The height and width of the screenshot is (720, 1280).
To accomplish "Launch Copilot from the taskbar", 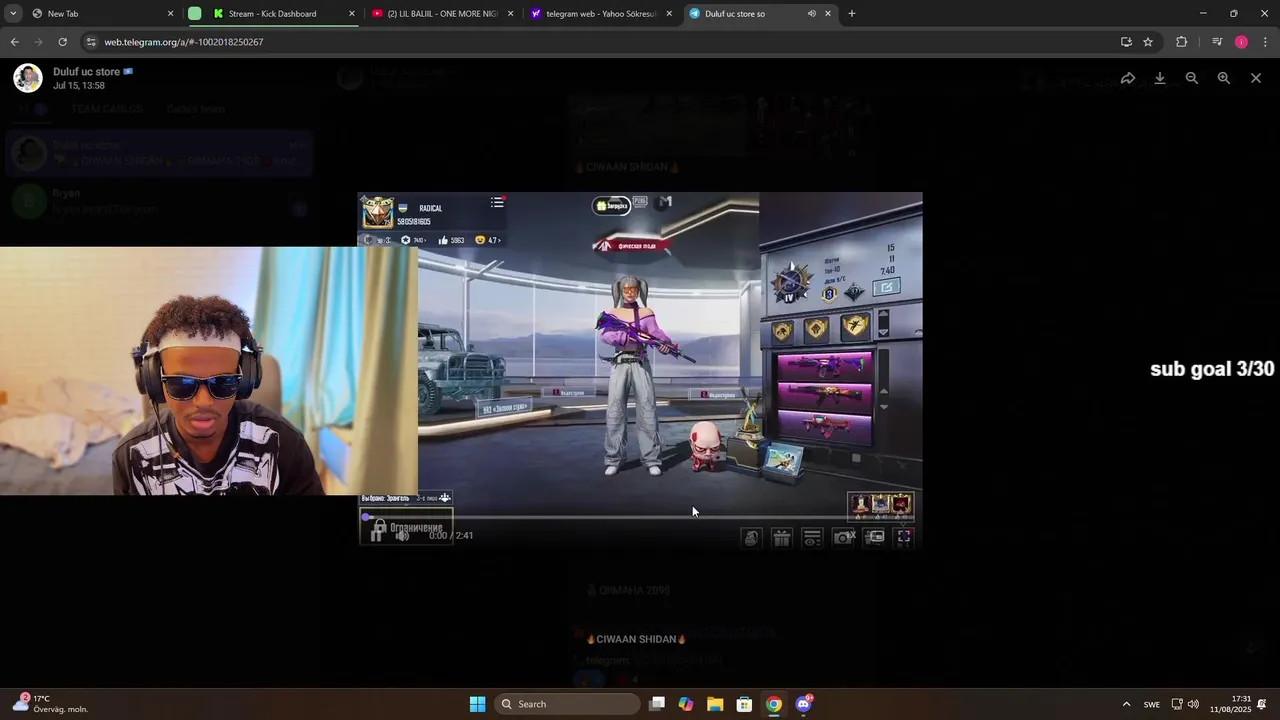I will tap(686, 704).
